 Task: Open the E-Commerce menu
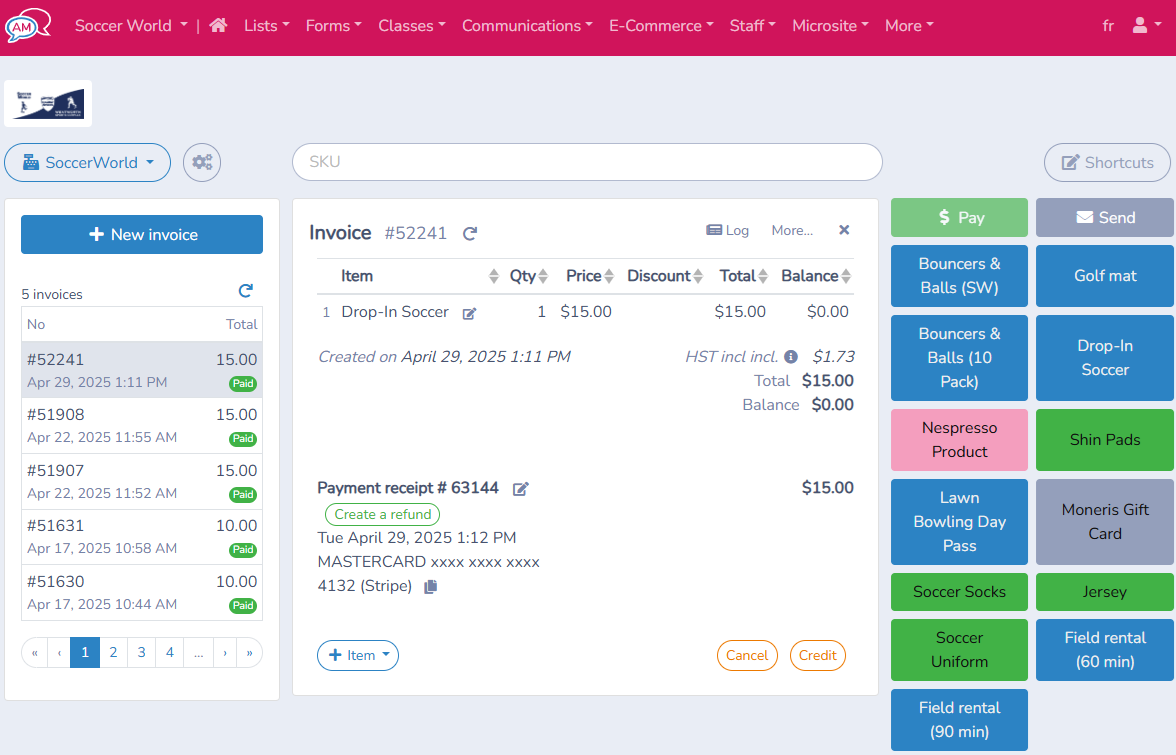pos(661,25)
